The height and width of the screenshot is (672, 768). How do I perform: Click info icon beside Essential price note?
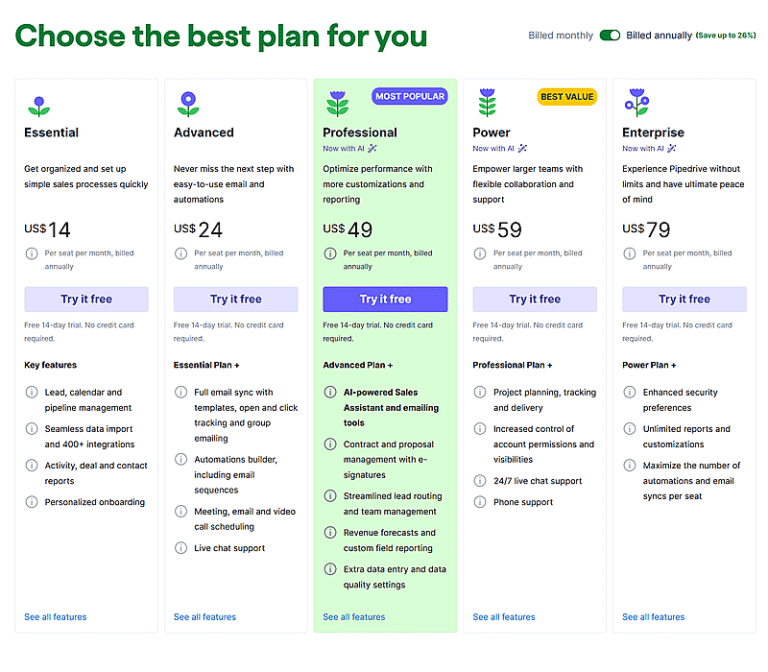pos(31,254)
